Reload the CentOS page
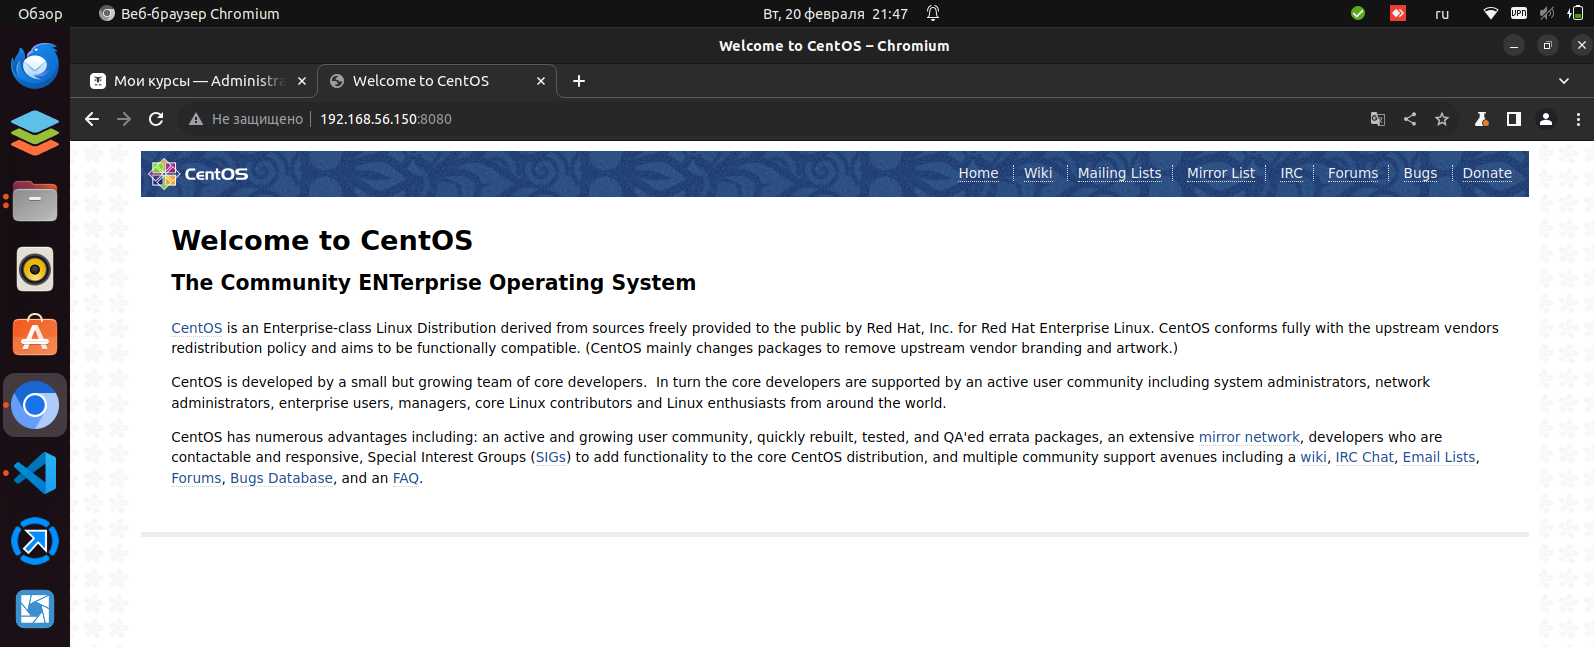Viewport: 1594px width, 647px height. pos(156,119)
